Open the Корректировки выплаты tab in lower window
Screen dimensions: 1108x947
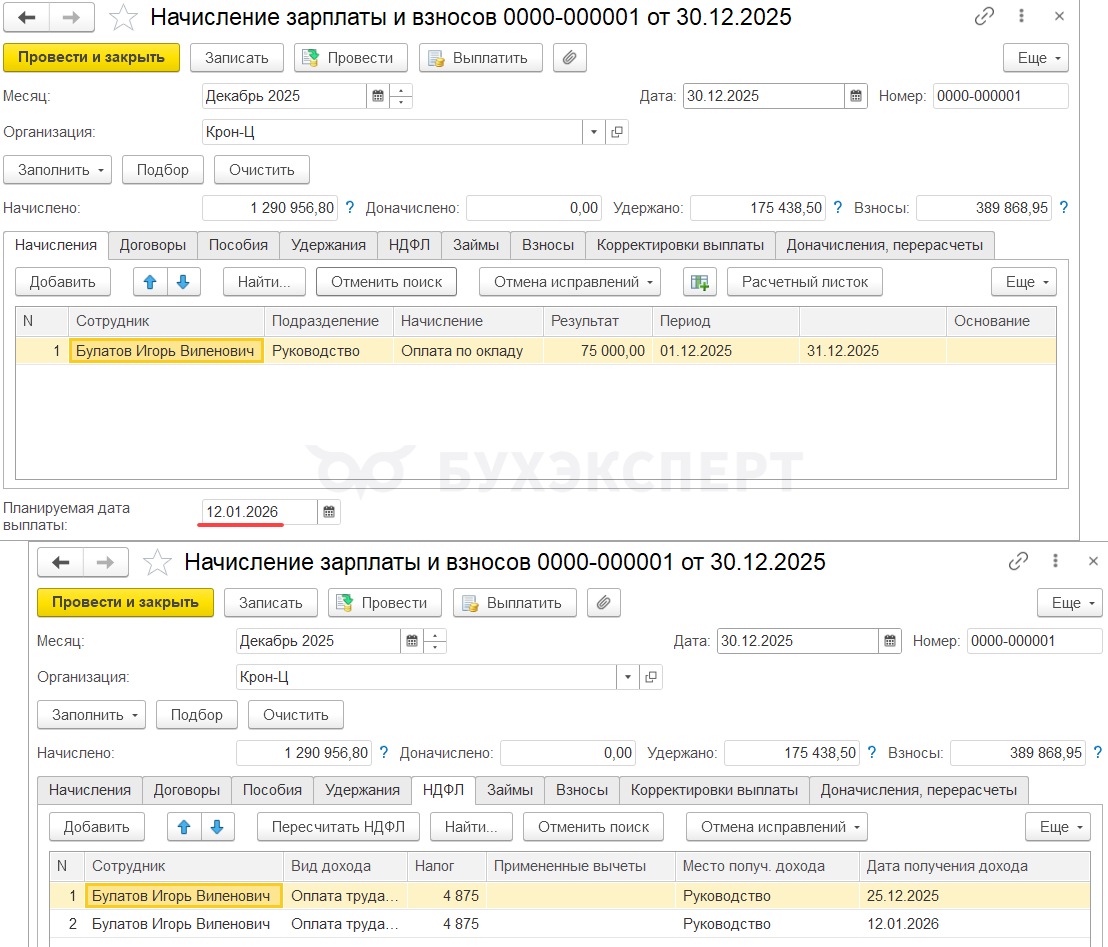tap(714, 790)
